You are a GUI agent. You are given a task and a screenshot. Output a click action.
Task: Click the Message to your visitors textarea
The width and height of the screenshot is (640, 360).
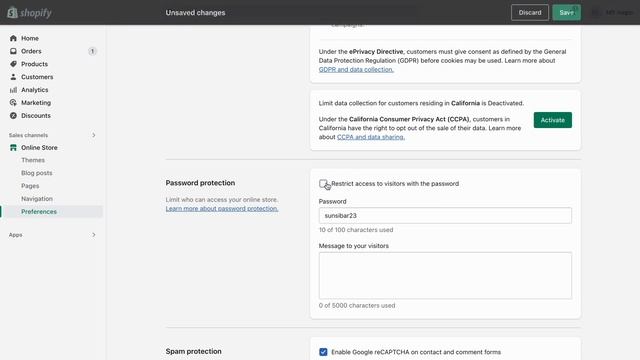click(445, 276)
